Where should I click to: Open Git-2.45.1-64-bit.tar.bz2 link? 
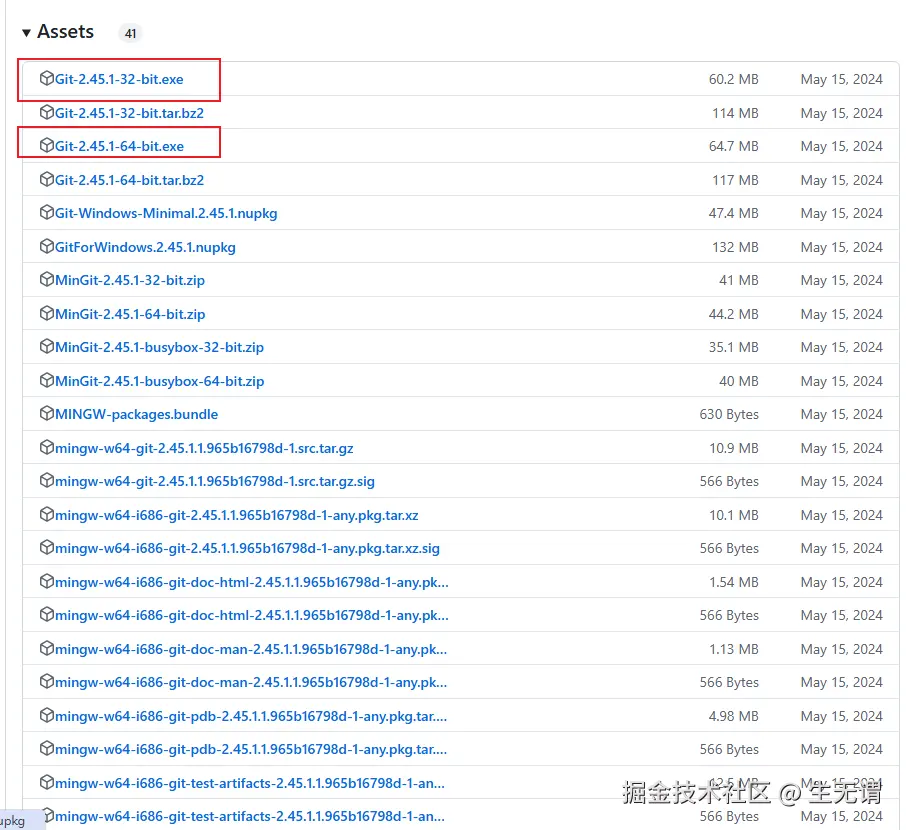click(129, 180)
